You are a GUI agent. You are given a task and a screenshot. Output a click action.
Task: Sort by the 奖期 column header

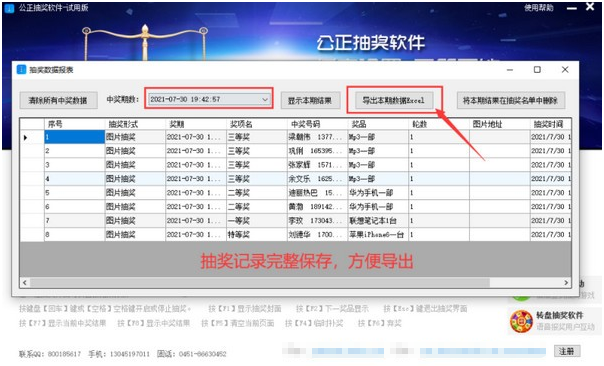pyautogui.click(x=196, y=124)
